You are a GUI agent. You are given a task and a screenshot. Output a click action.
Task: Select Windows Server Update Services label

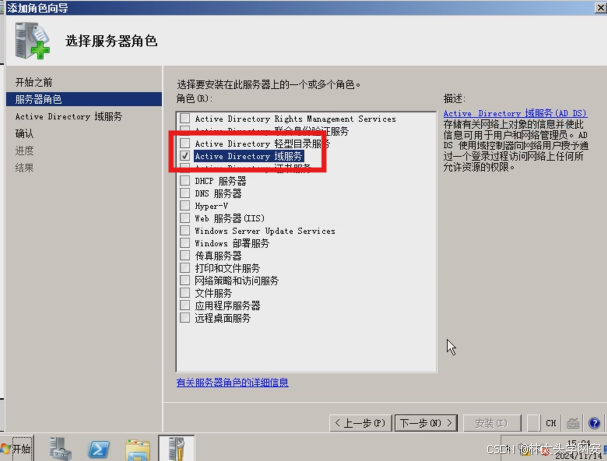click(265, 231)
